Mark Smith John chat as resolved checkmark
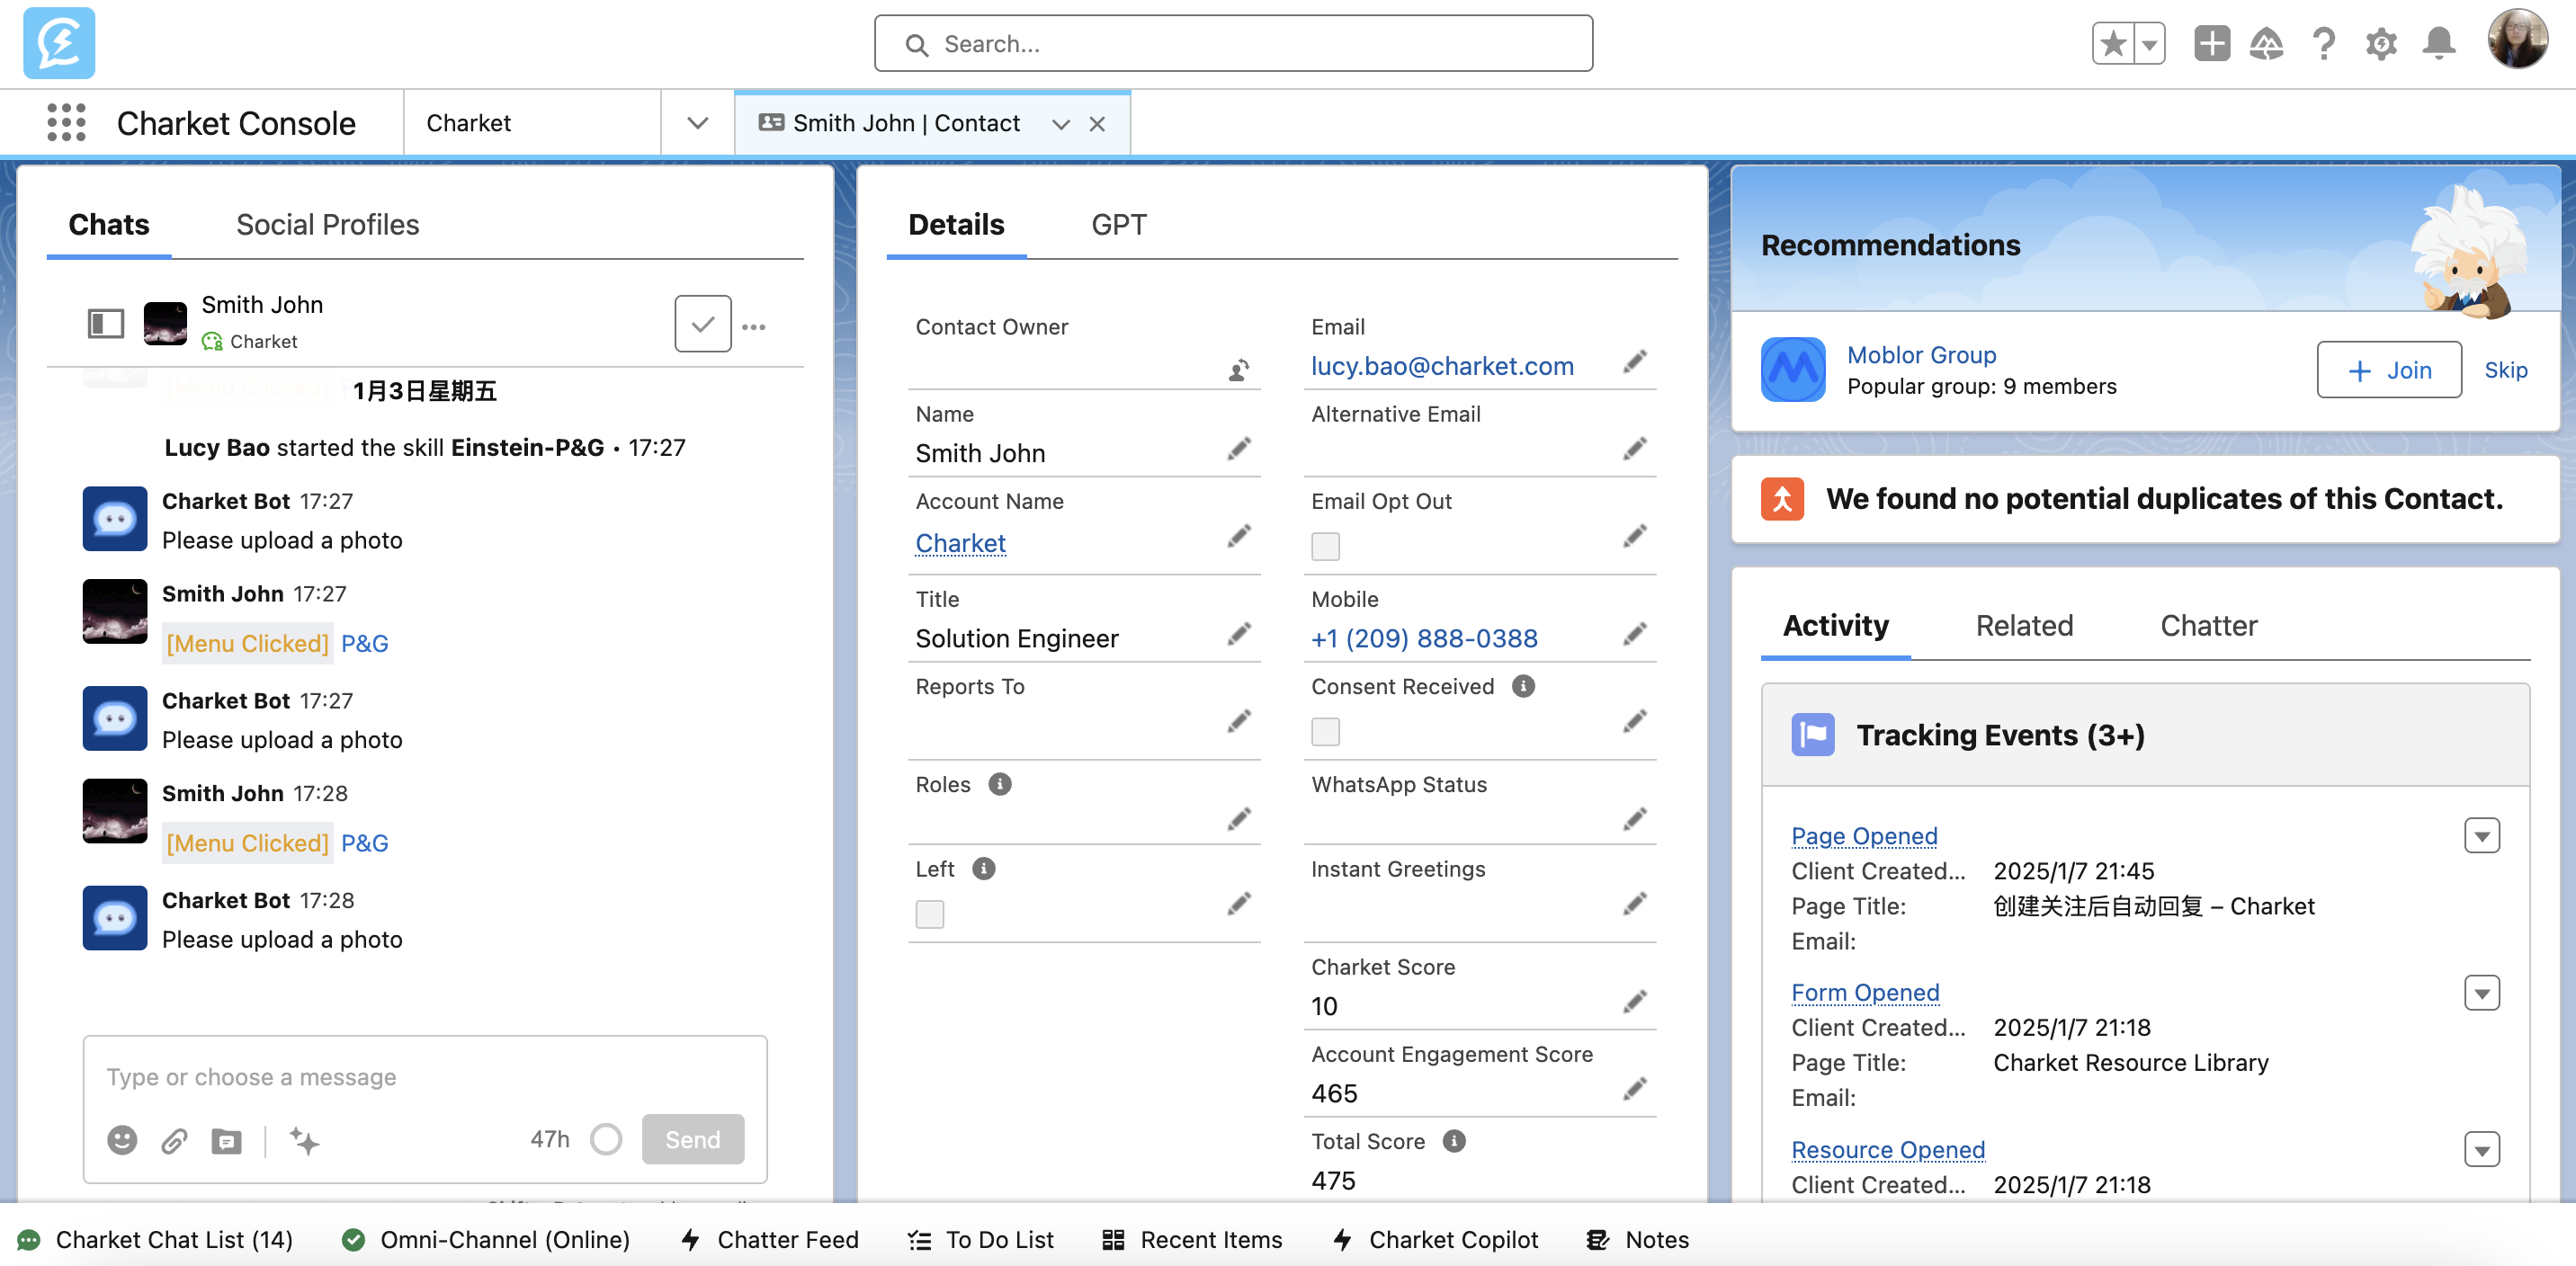Viewport: 2576px width, 1266px height. tap(702, 323)
